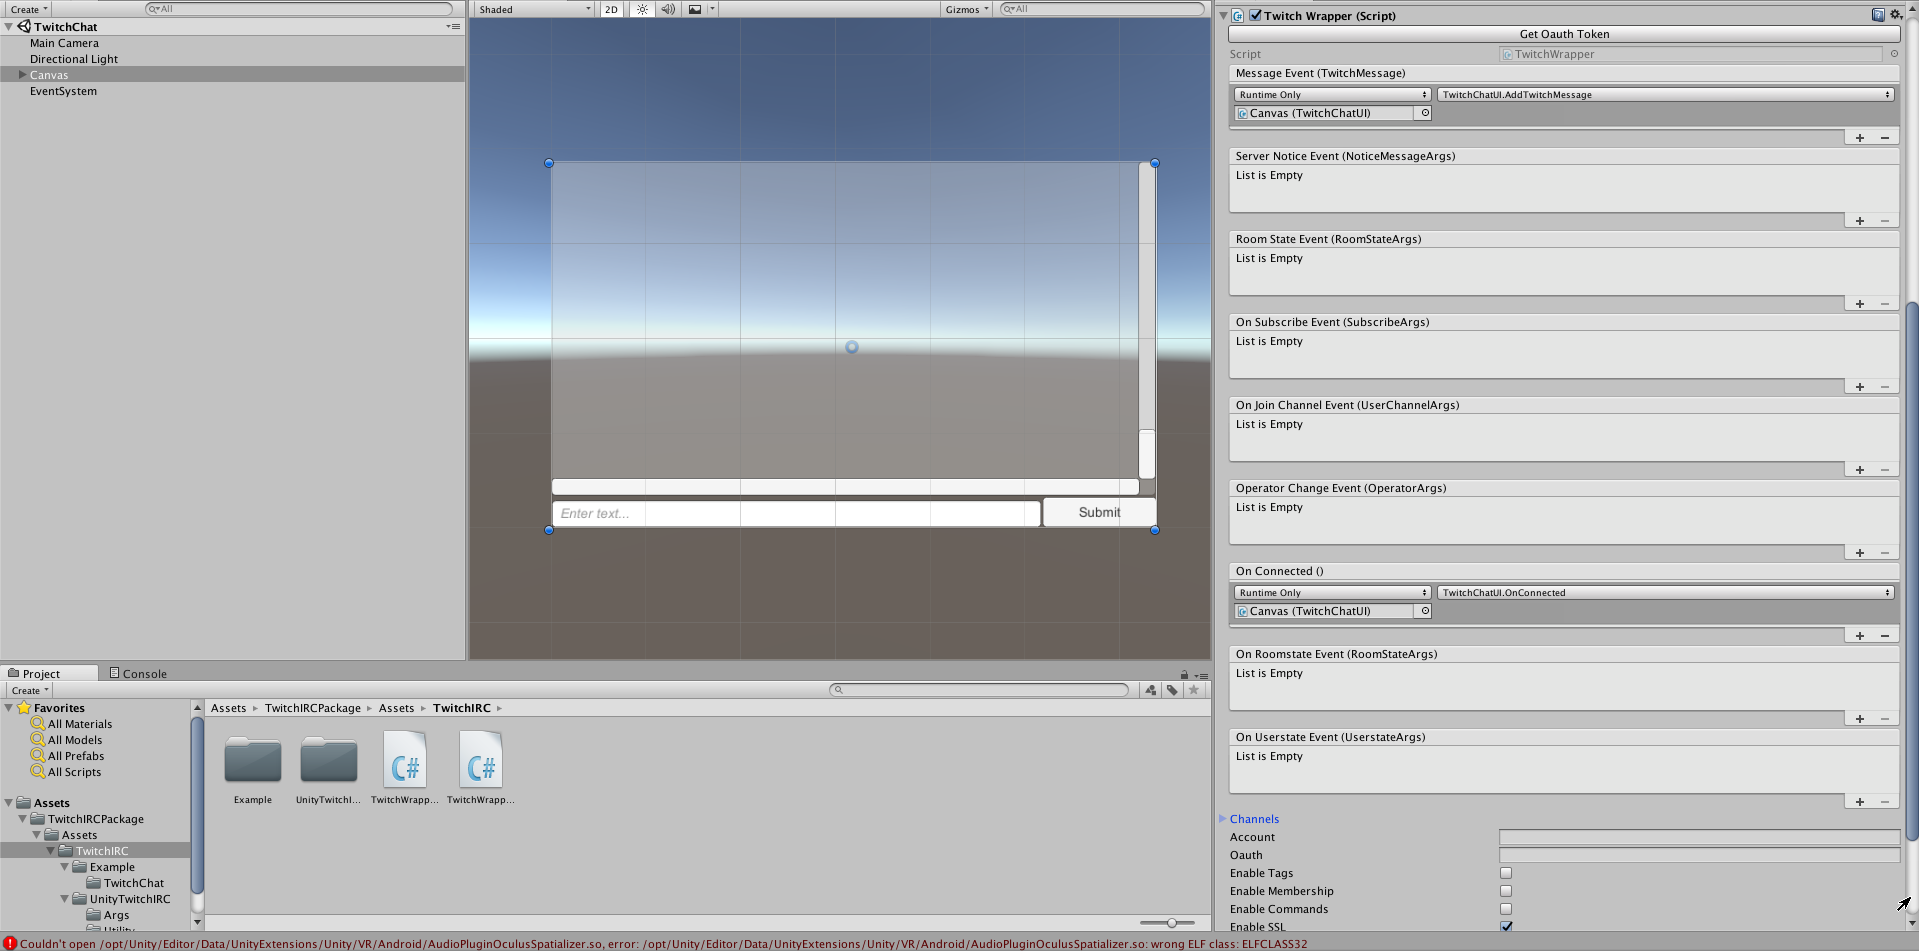Open On Connected Runtime Only dropdown
1919x951 pixels.
[x=1333, y=593]
